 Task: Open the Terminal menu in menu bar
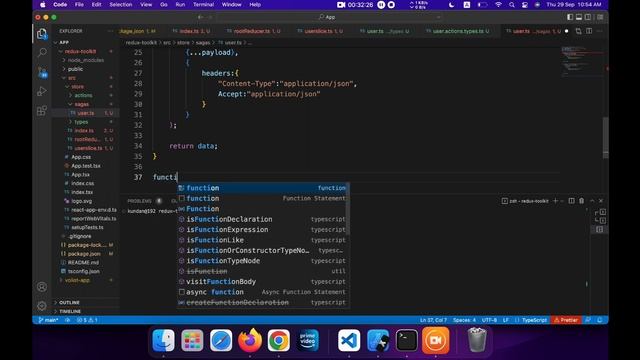pyautogui.click(x=204, y=5)
